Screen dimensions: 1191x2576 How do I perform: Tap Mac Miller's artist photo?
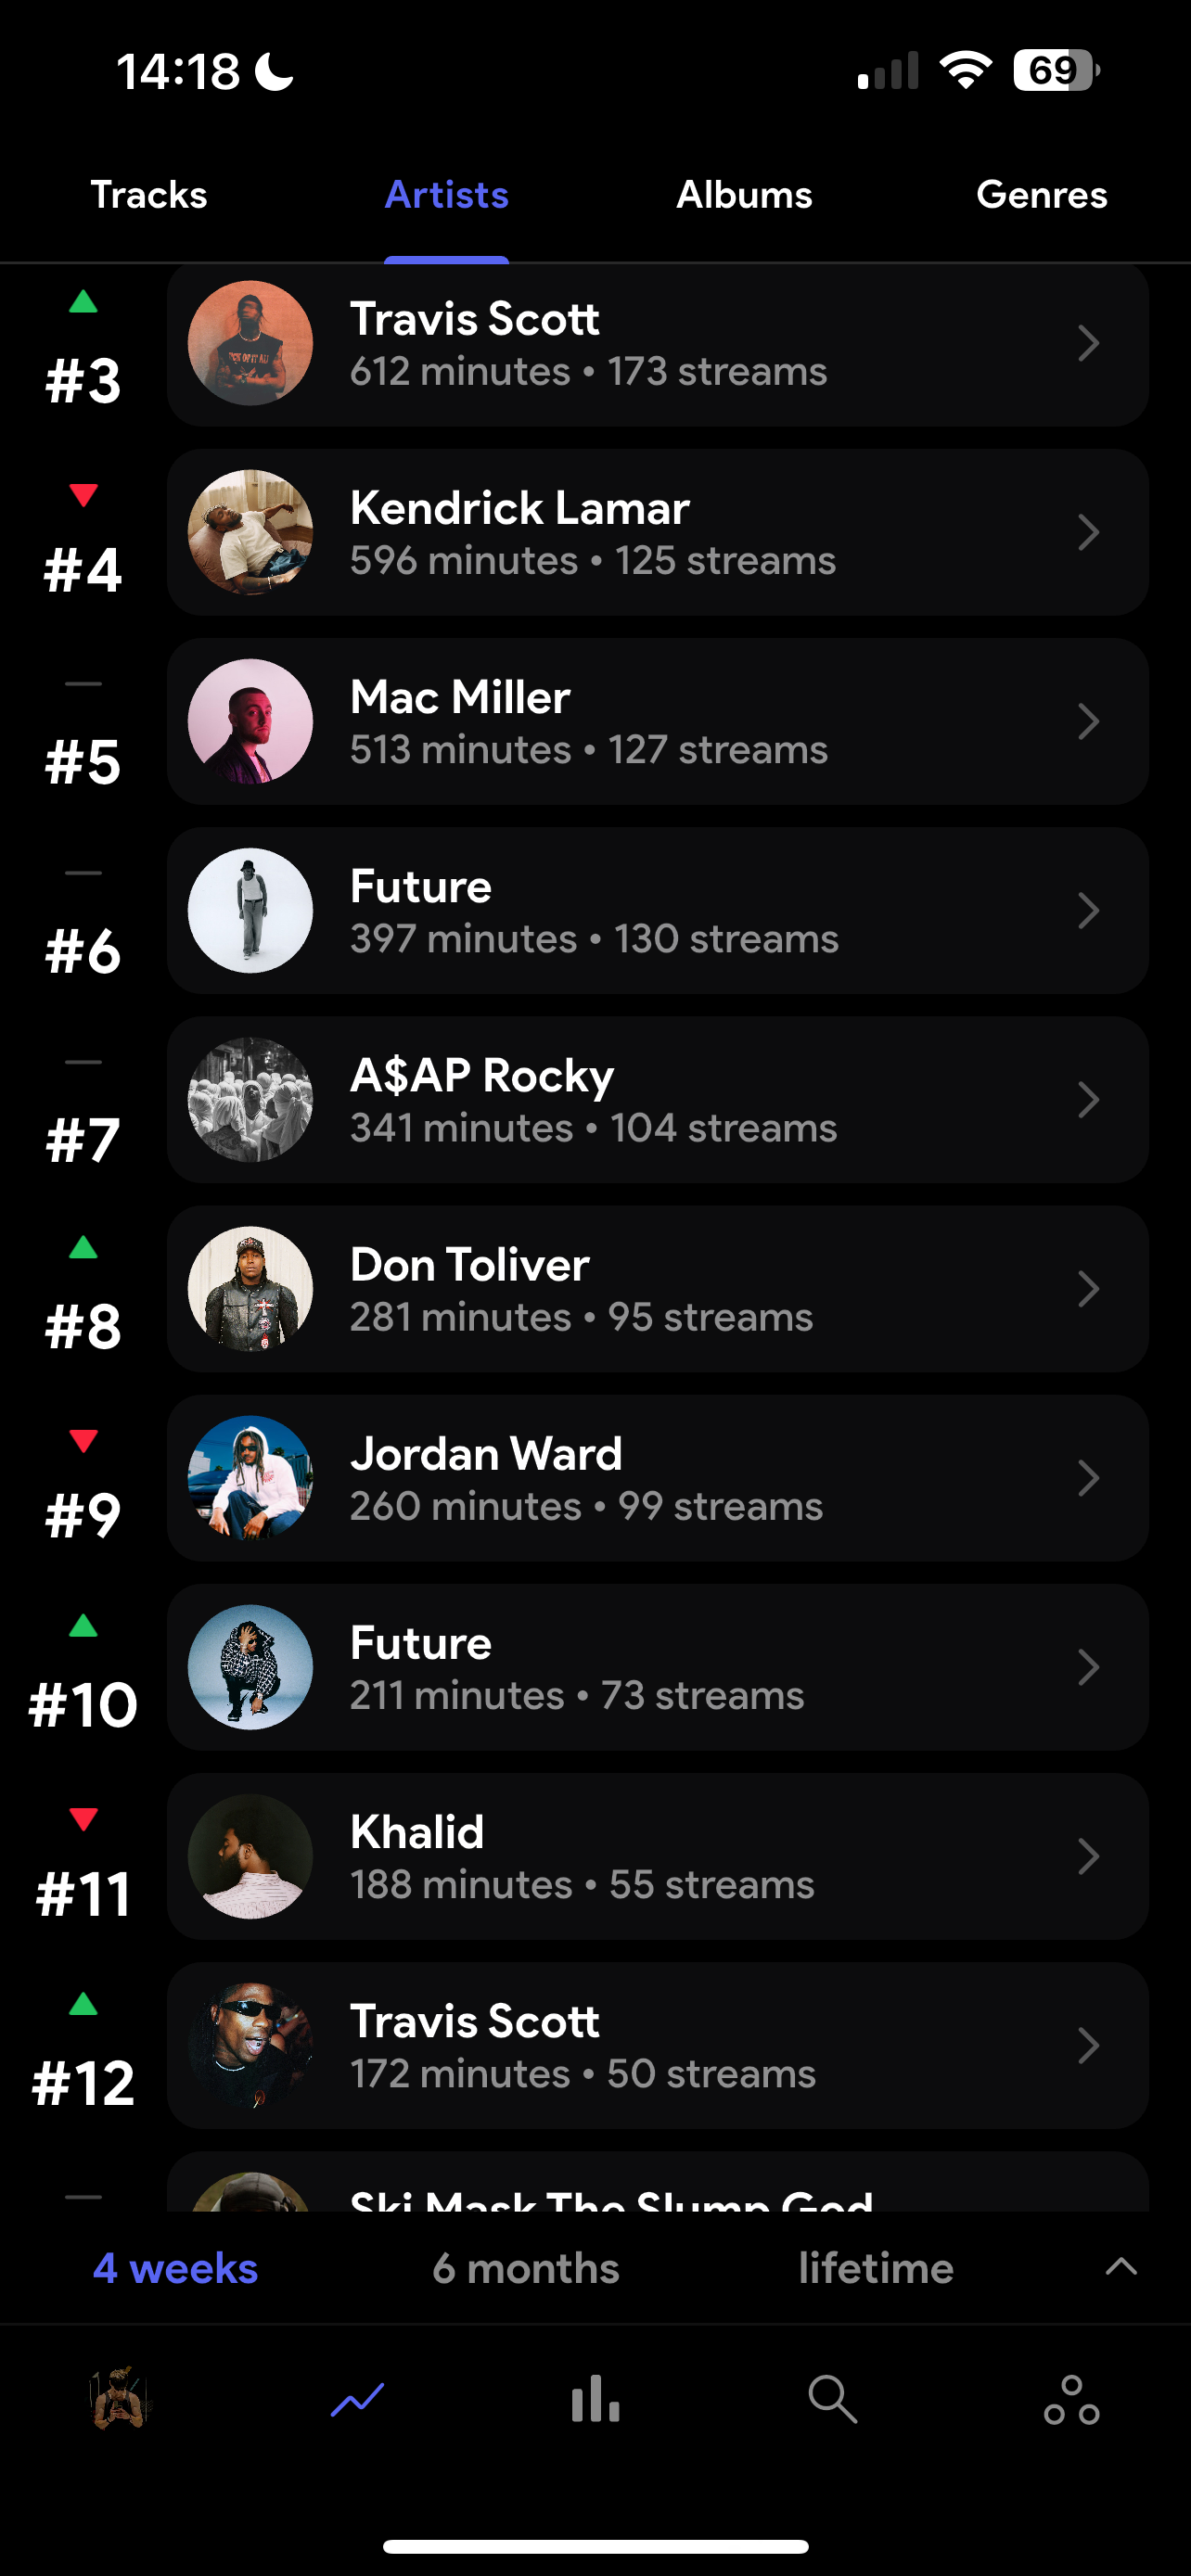pyautogui.click(x=250, y=721)
